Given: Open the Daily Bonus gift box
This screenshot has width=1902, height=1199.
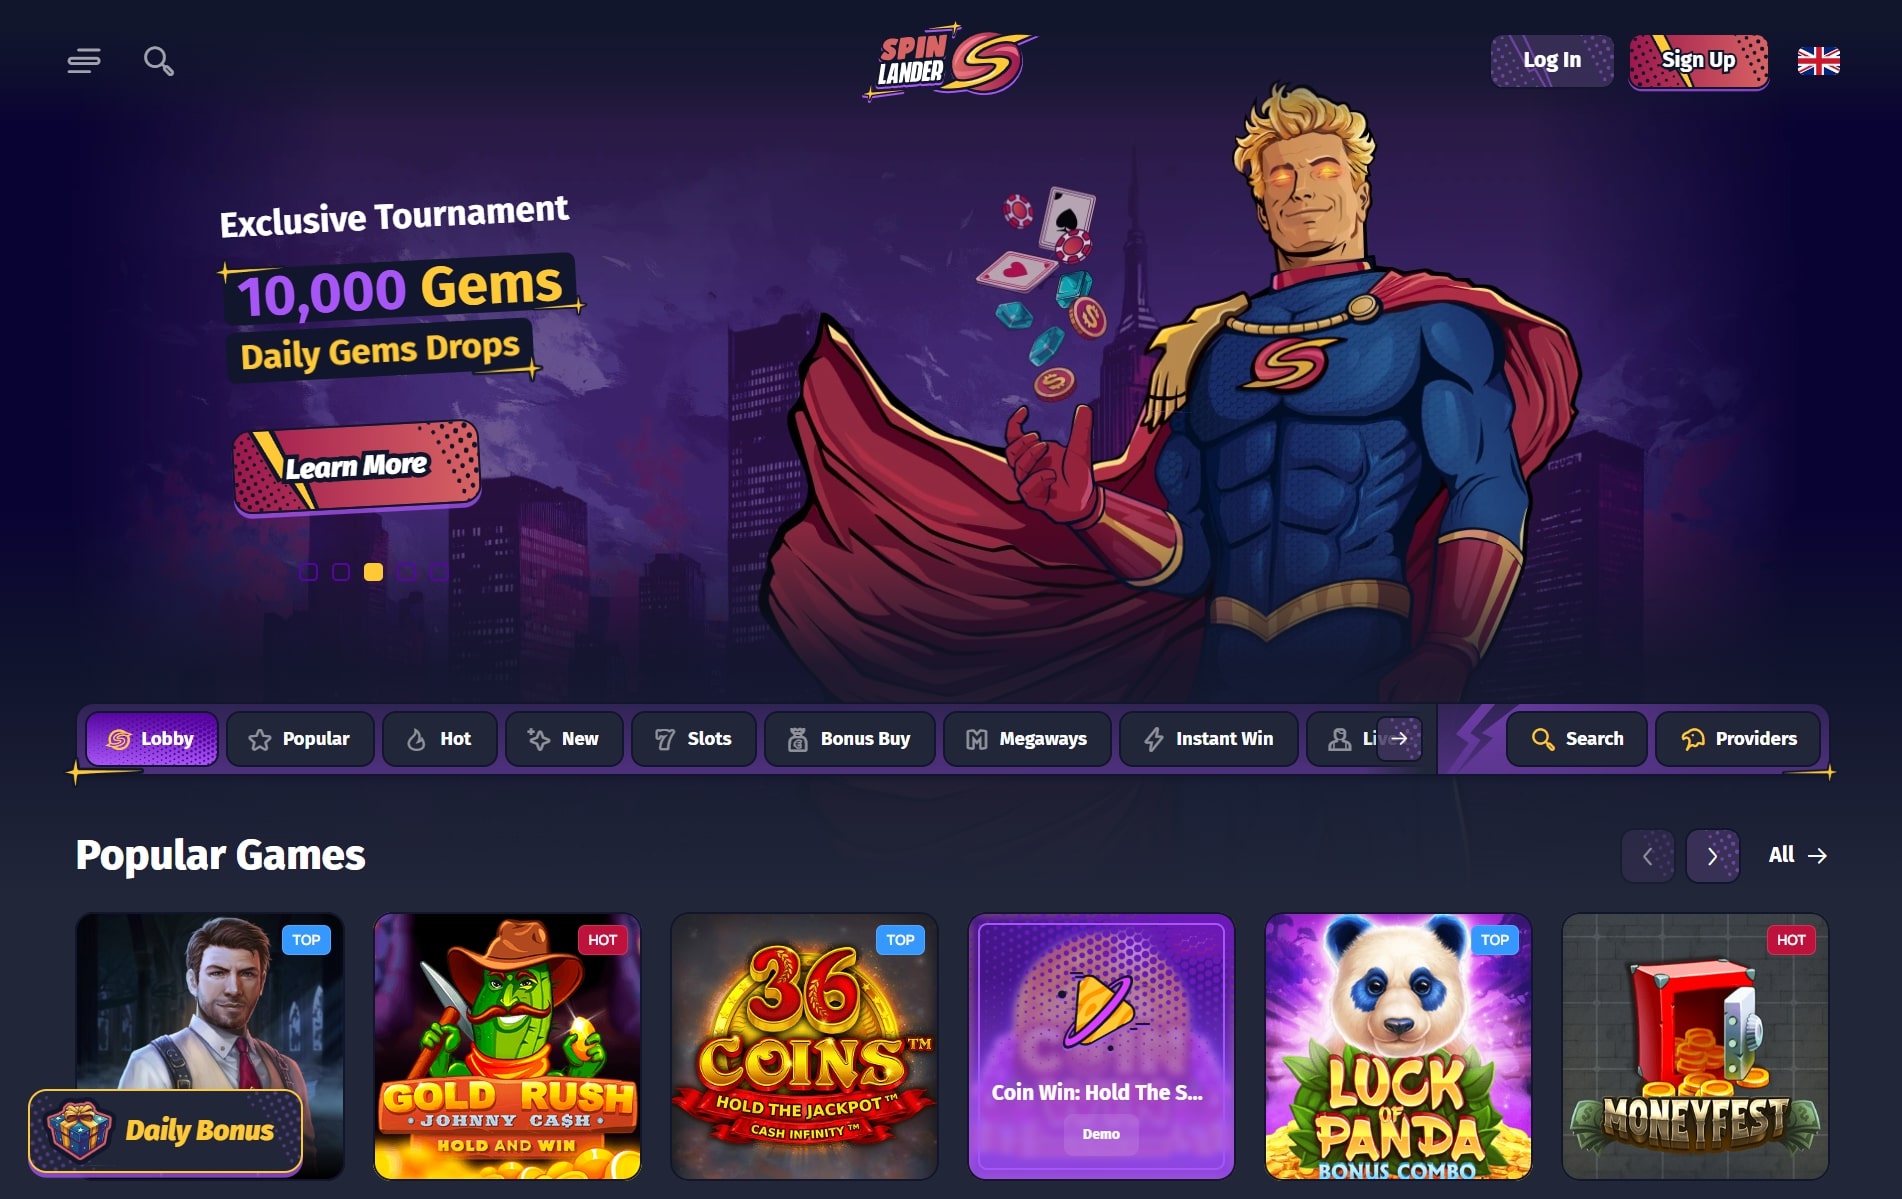Looking at the screenshot, I should click(165, 1130).
